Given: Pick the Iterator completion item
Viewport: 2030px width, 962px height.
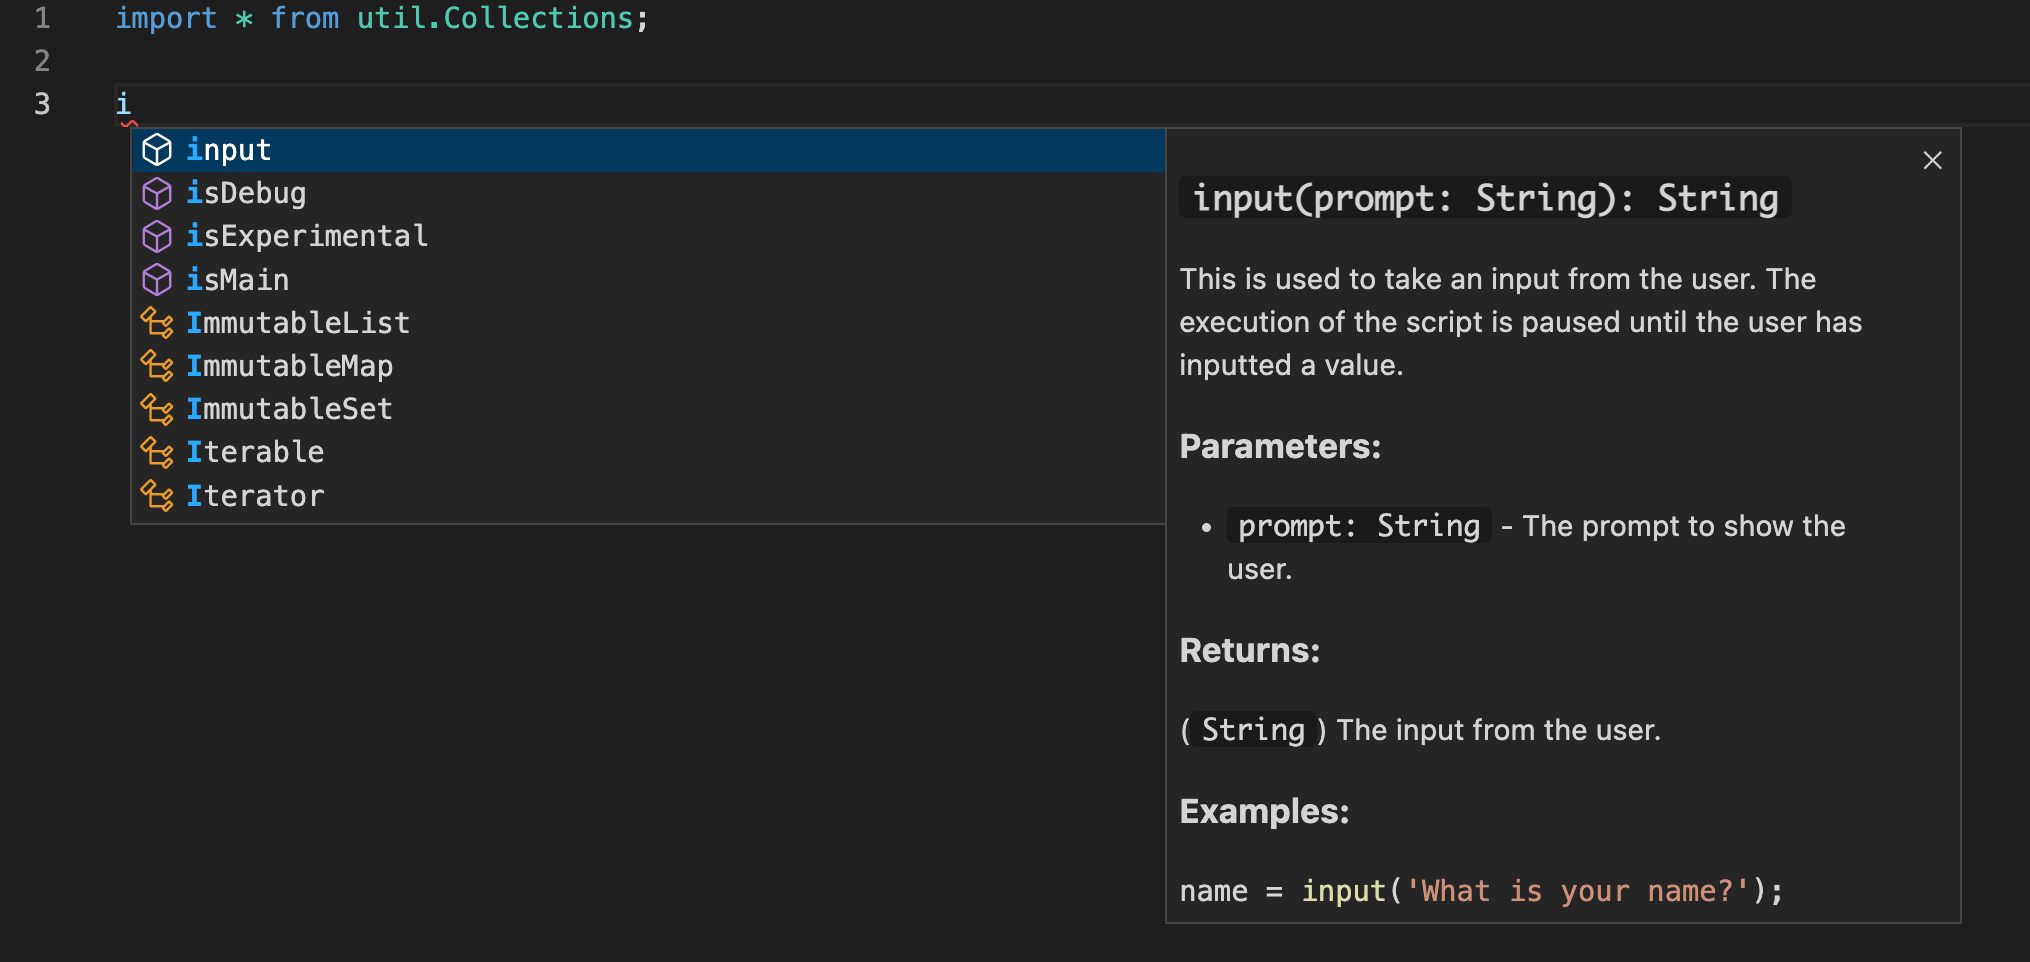Looking at the screenshot, I should click(x=256, y=496).
